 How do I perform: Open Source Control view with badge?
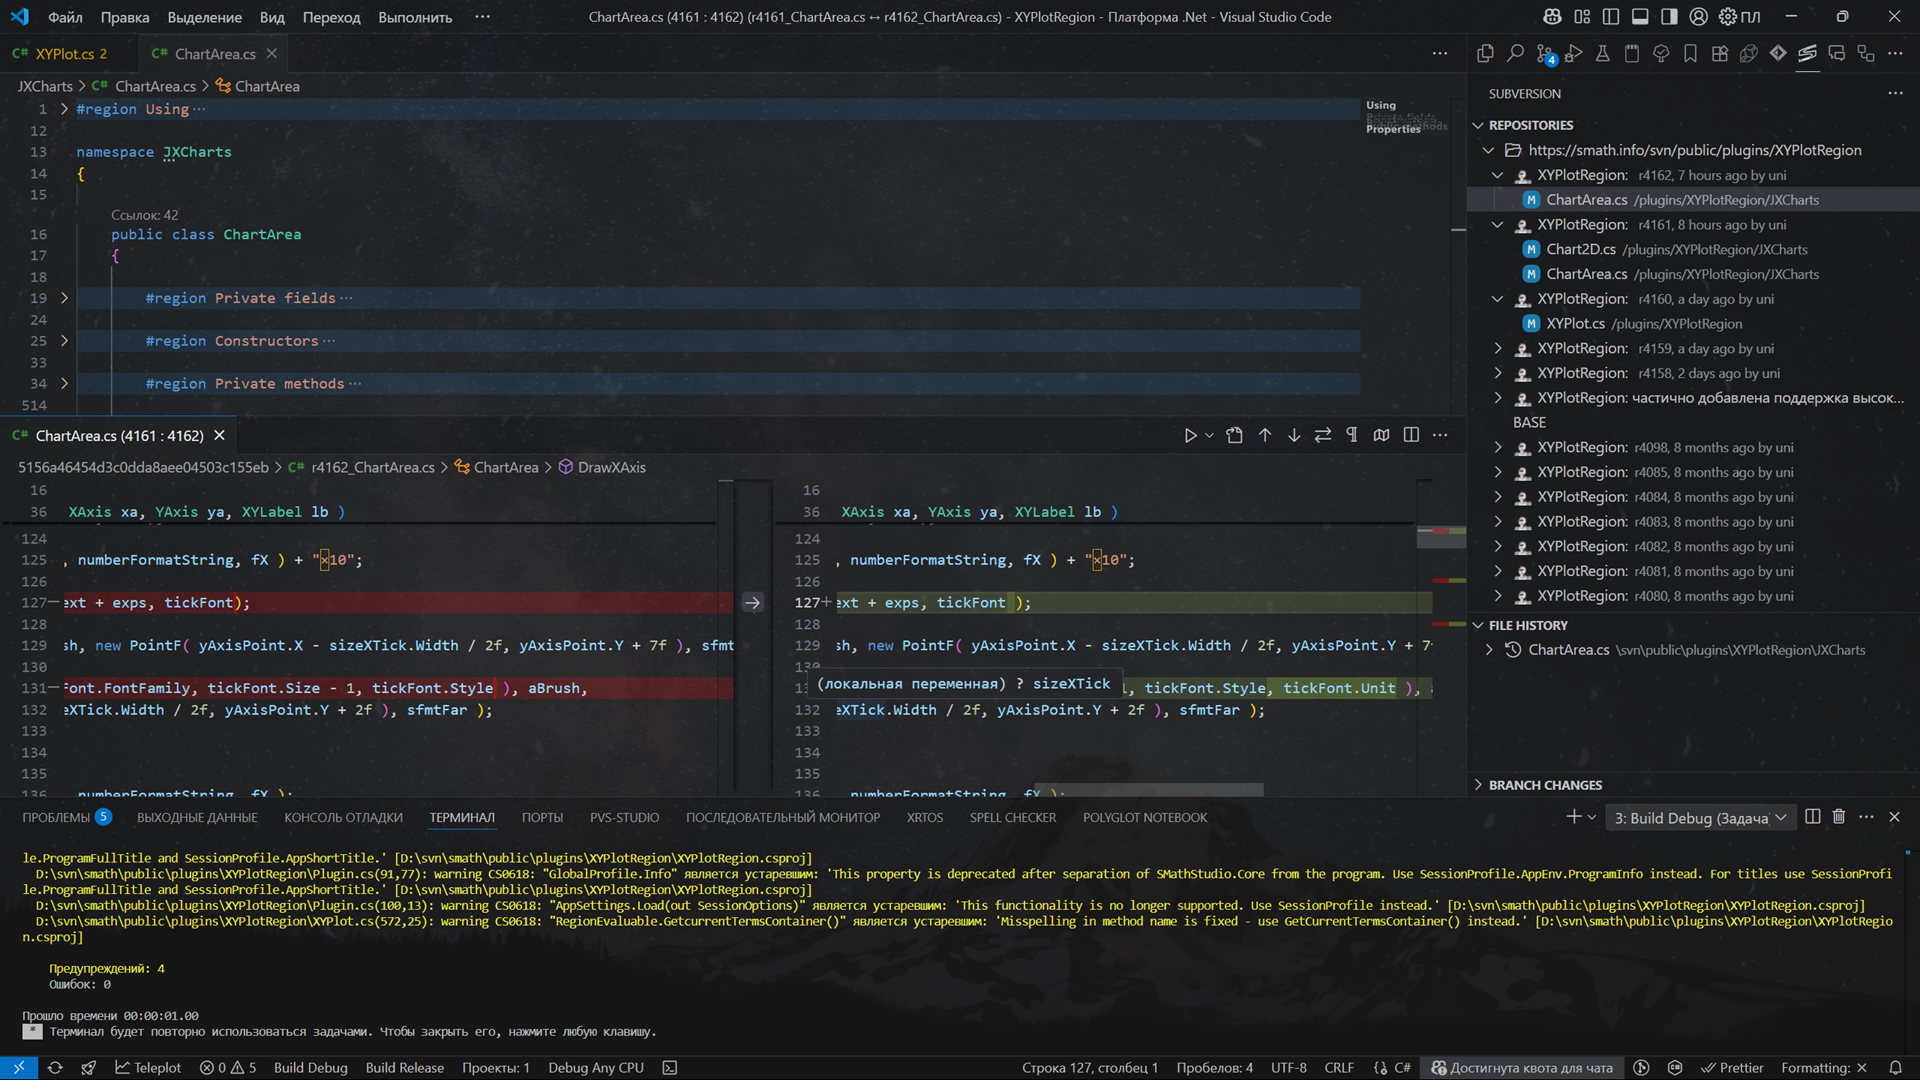[x=1546, y=54]
